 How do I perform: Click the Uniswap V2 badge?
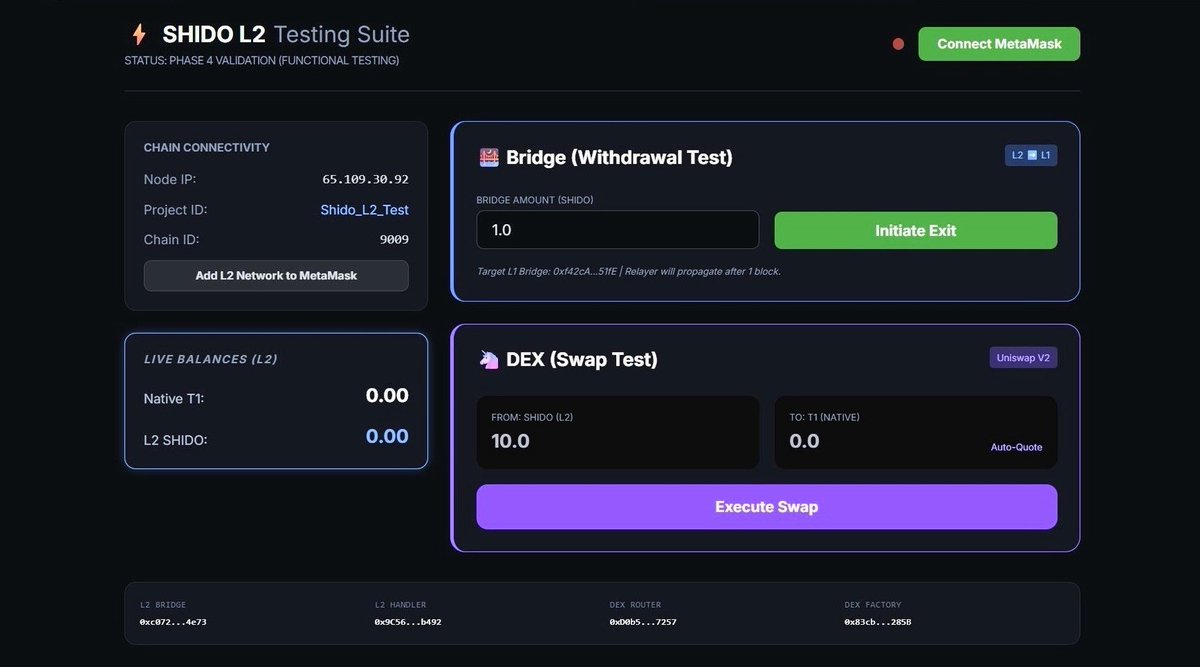[x=1023, y=357]
